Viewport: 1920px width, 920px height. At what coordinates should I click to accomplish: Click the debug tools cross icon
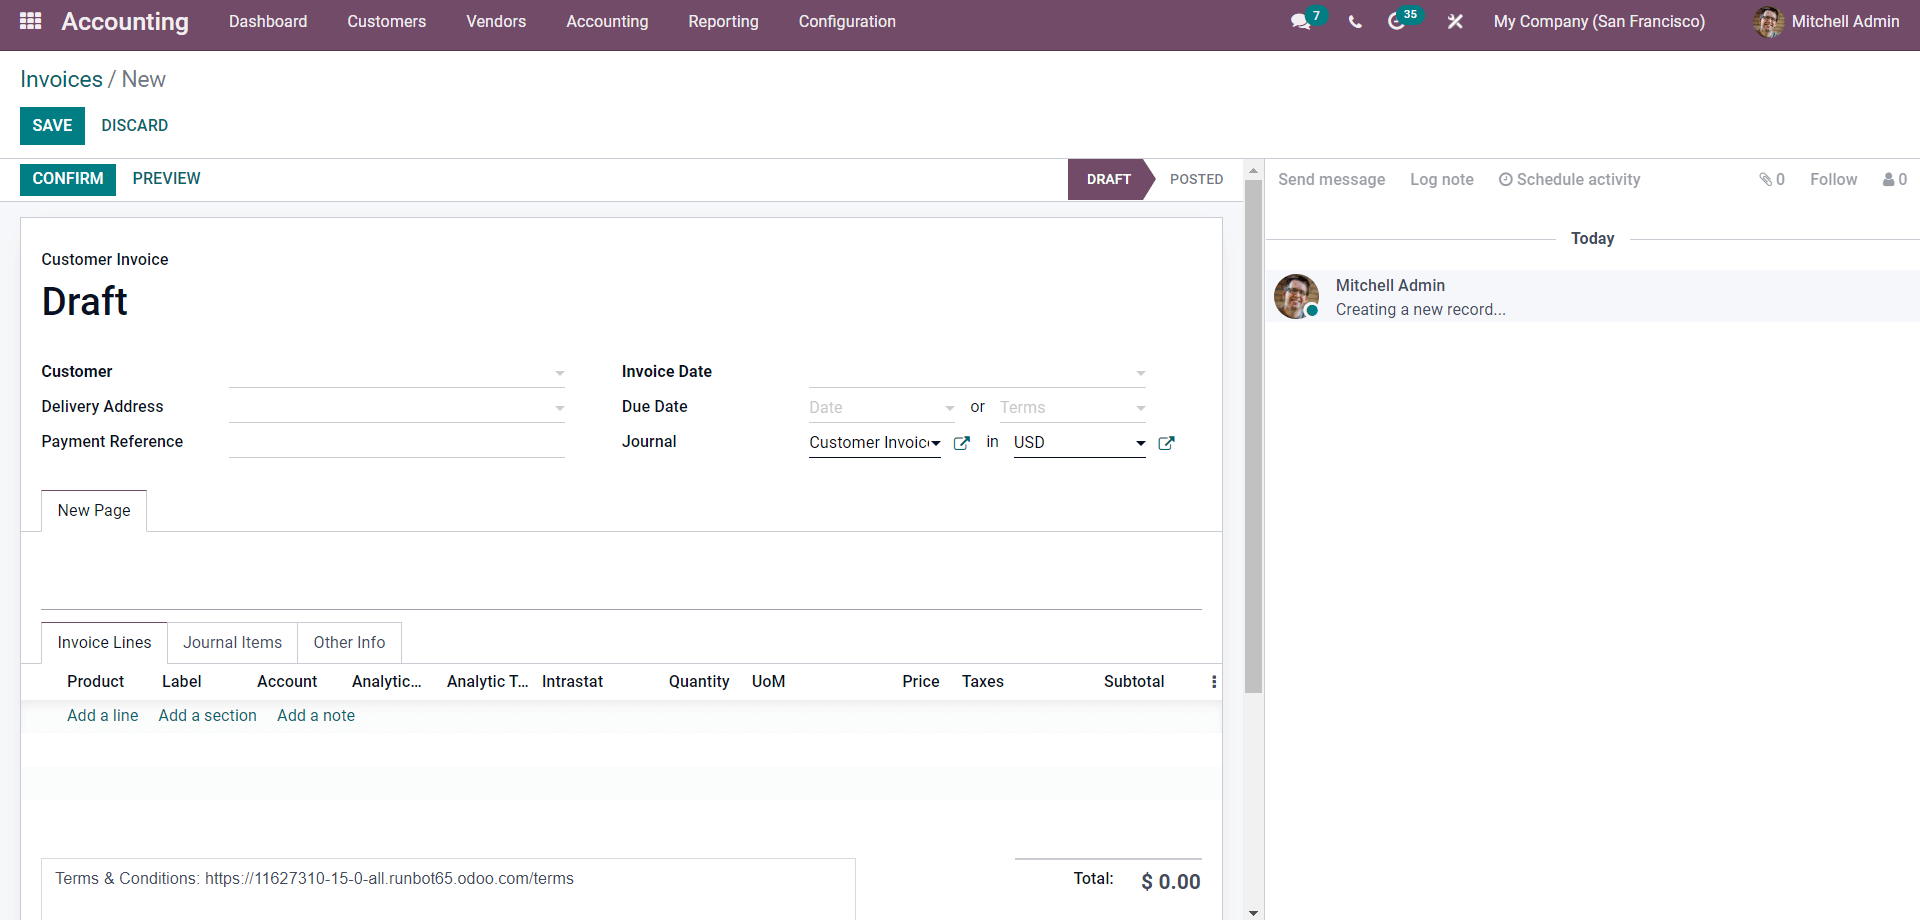pyautogui.click(x=1455, y=22)
